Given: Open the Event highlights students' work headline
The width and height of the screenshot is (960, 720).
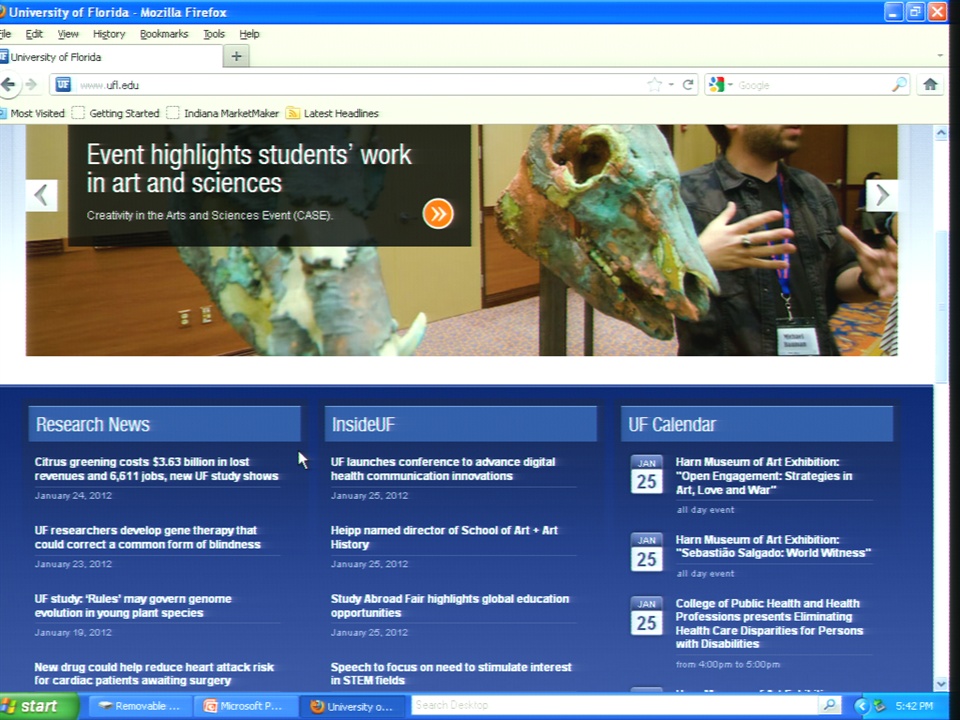Looking at the screenshot, I should click(x=249, y=169).
